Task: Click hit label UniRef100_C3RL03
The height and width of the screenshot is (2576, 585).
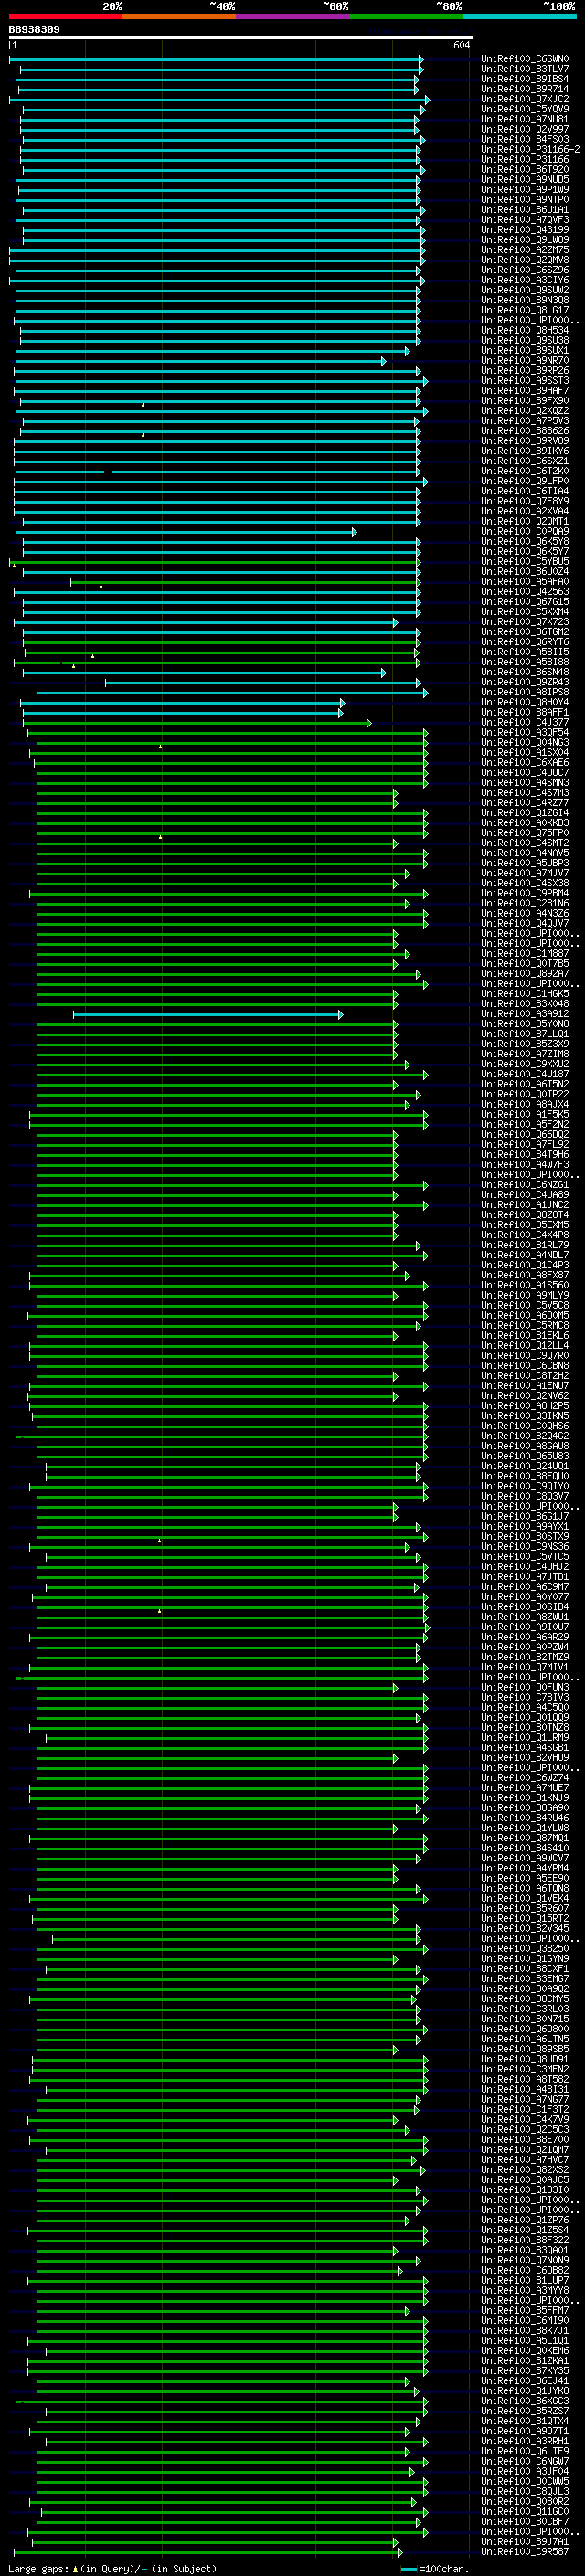Action: 525,2010
